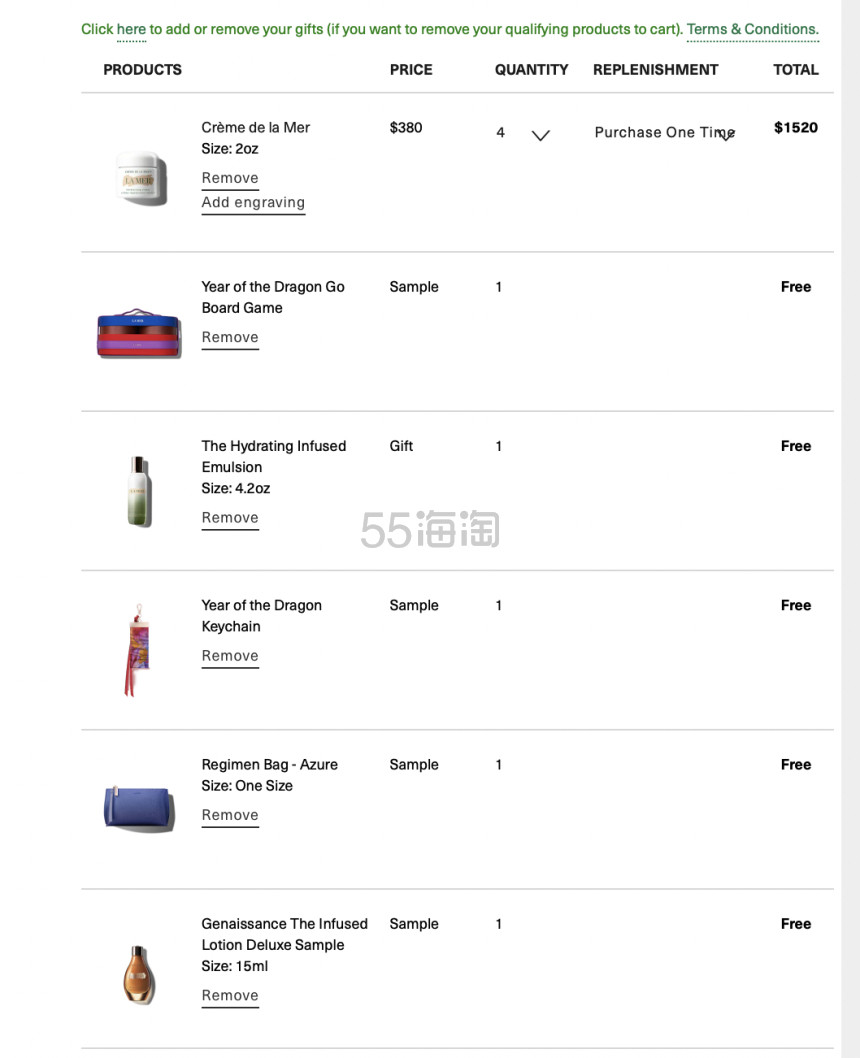
Task: Remove the Genaissance Infused Lotion Deluxe Sample
Action: (x=230, y=995)
